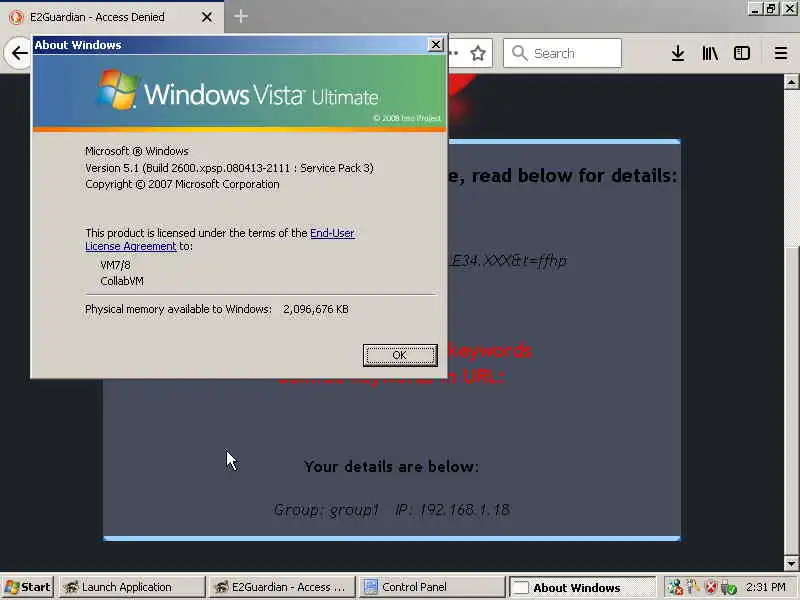Click 'Group: group1' text
This screenshot has height=600, width=800.
point(326,509)
